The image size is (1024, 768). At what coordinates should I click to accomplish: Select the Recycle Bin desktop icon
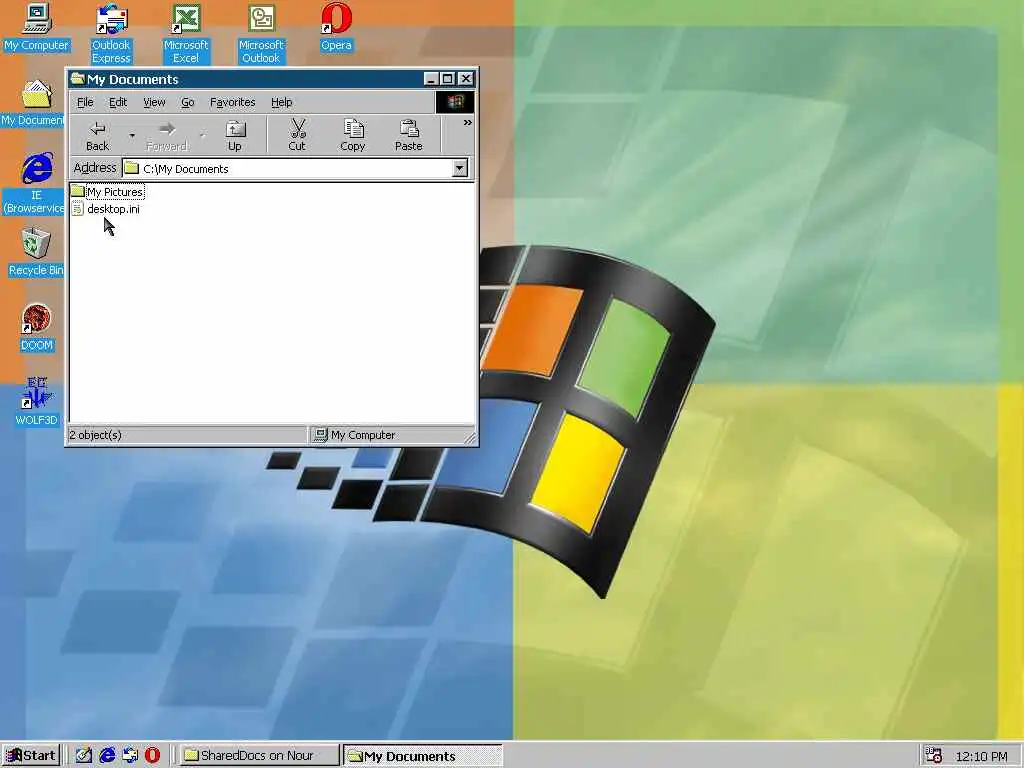coord(36,252)
